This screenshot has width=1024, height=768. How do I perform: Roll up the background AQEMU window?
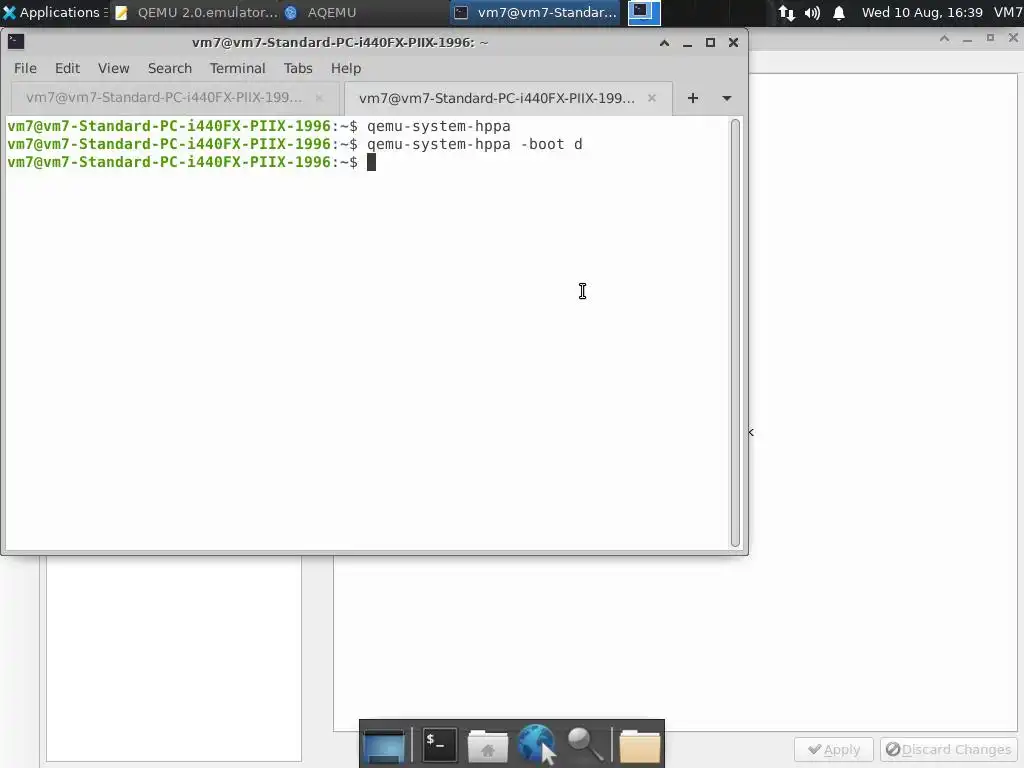[x=944, y=39]
